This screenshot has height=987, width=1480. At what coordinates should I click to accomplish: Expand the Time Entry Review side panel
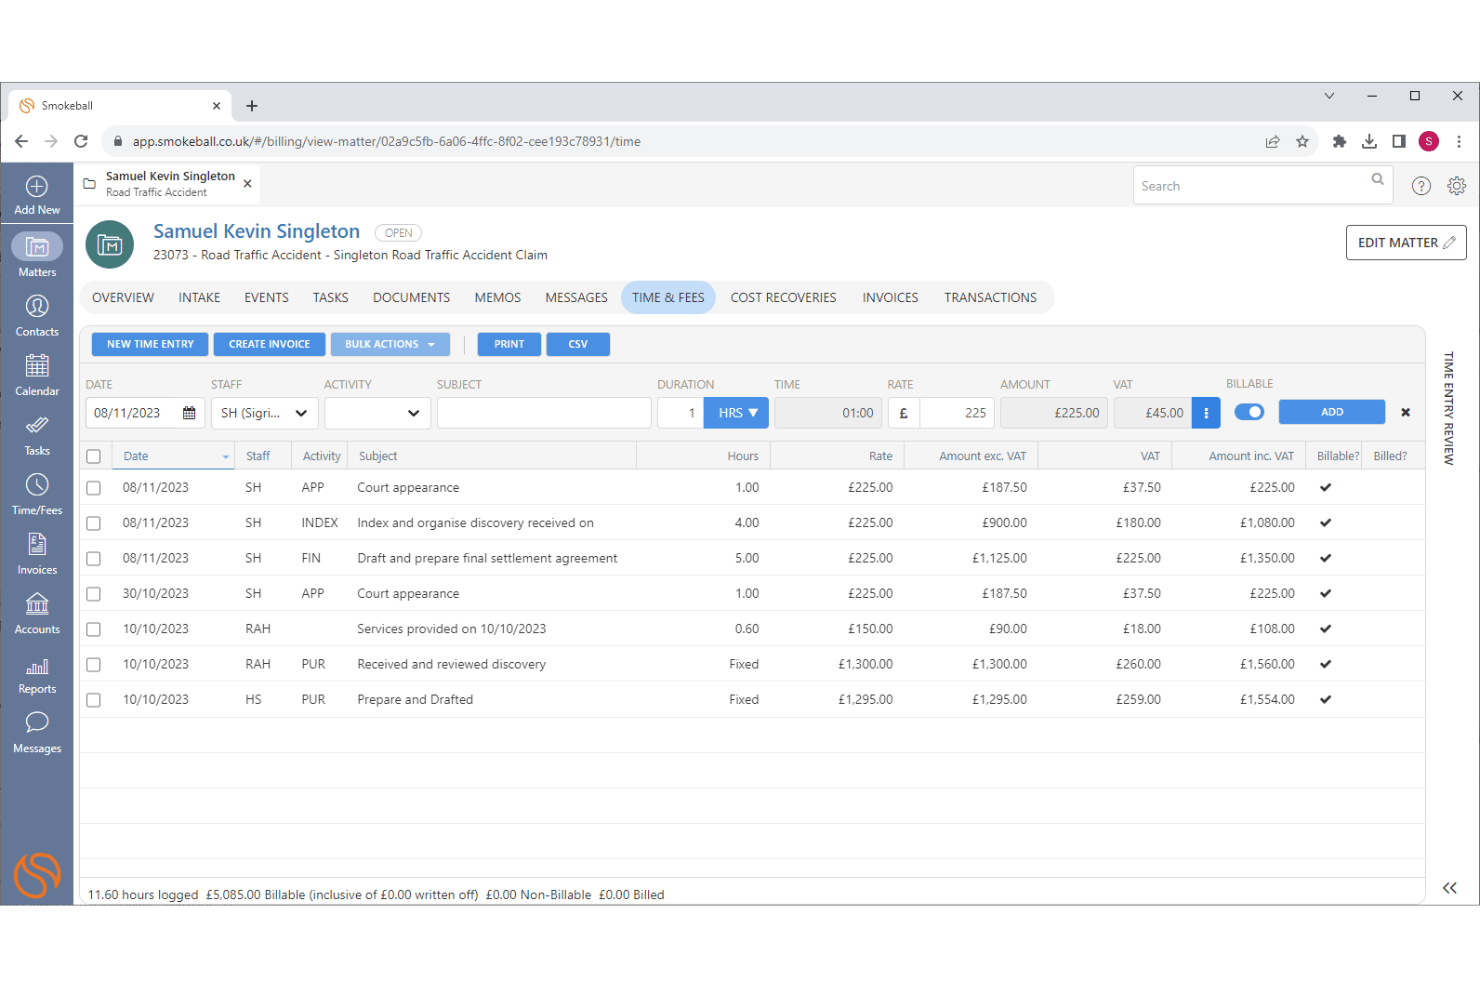1449,408
